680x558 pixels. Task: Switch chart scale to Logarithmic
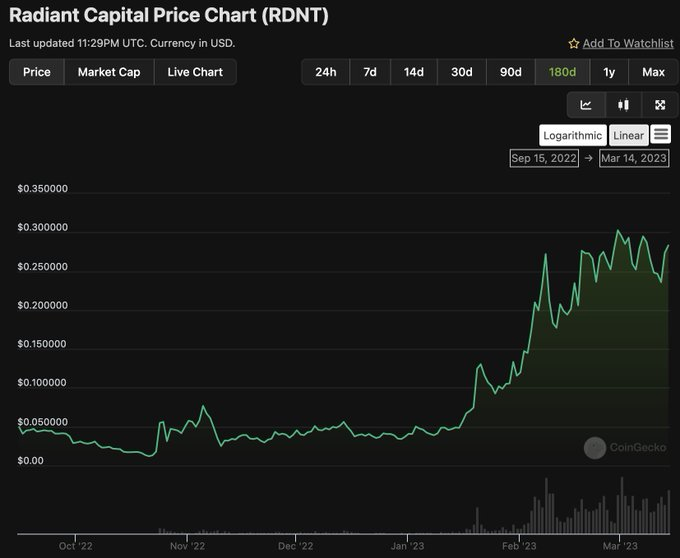click(x=572, y=135)
